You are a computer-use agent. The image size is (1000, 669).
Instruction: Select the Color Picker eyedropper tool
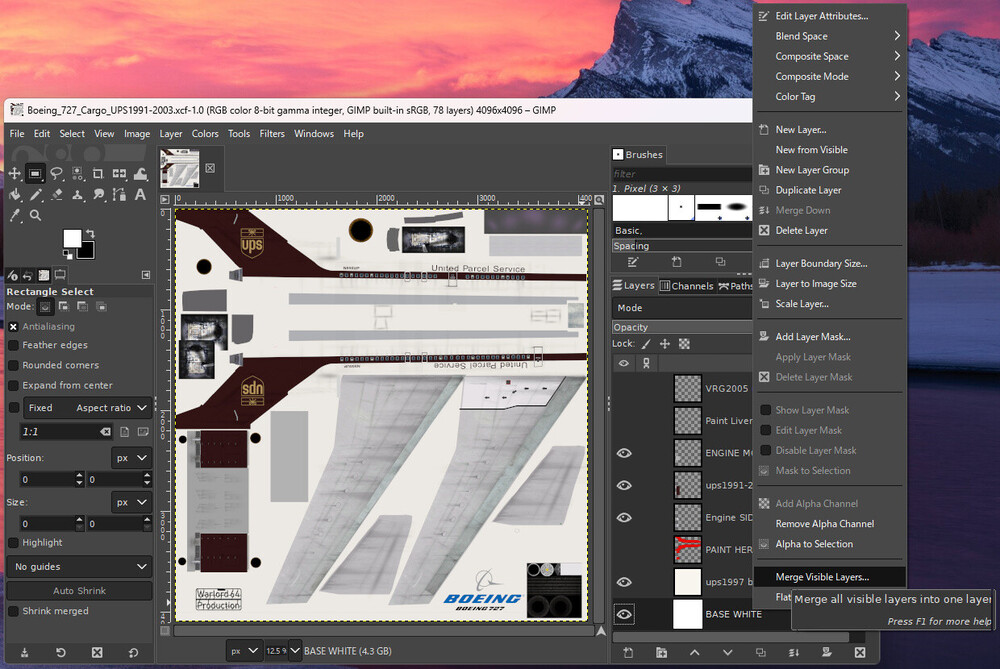tap(15, 215)
